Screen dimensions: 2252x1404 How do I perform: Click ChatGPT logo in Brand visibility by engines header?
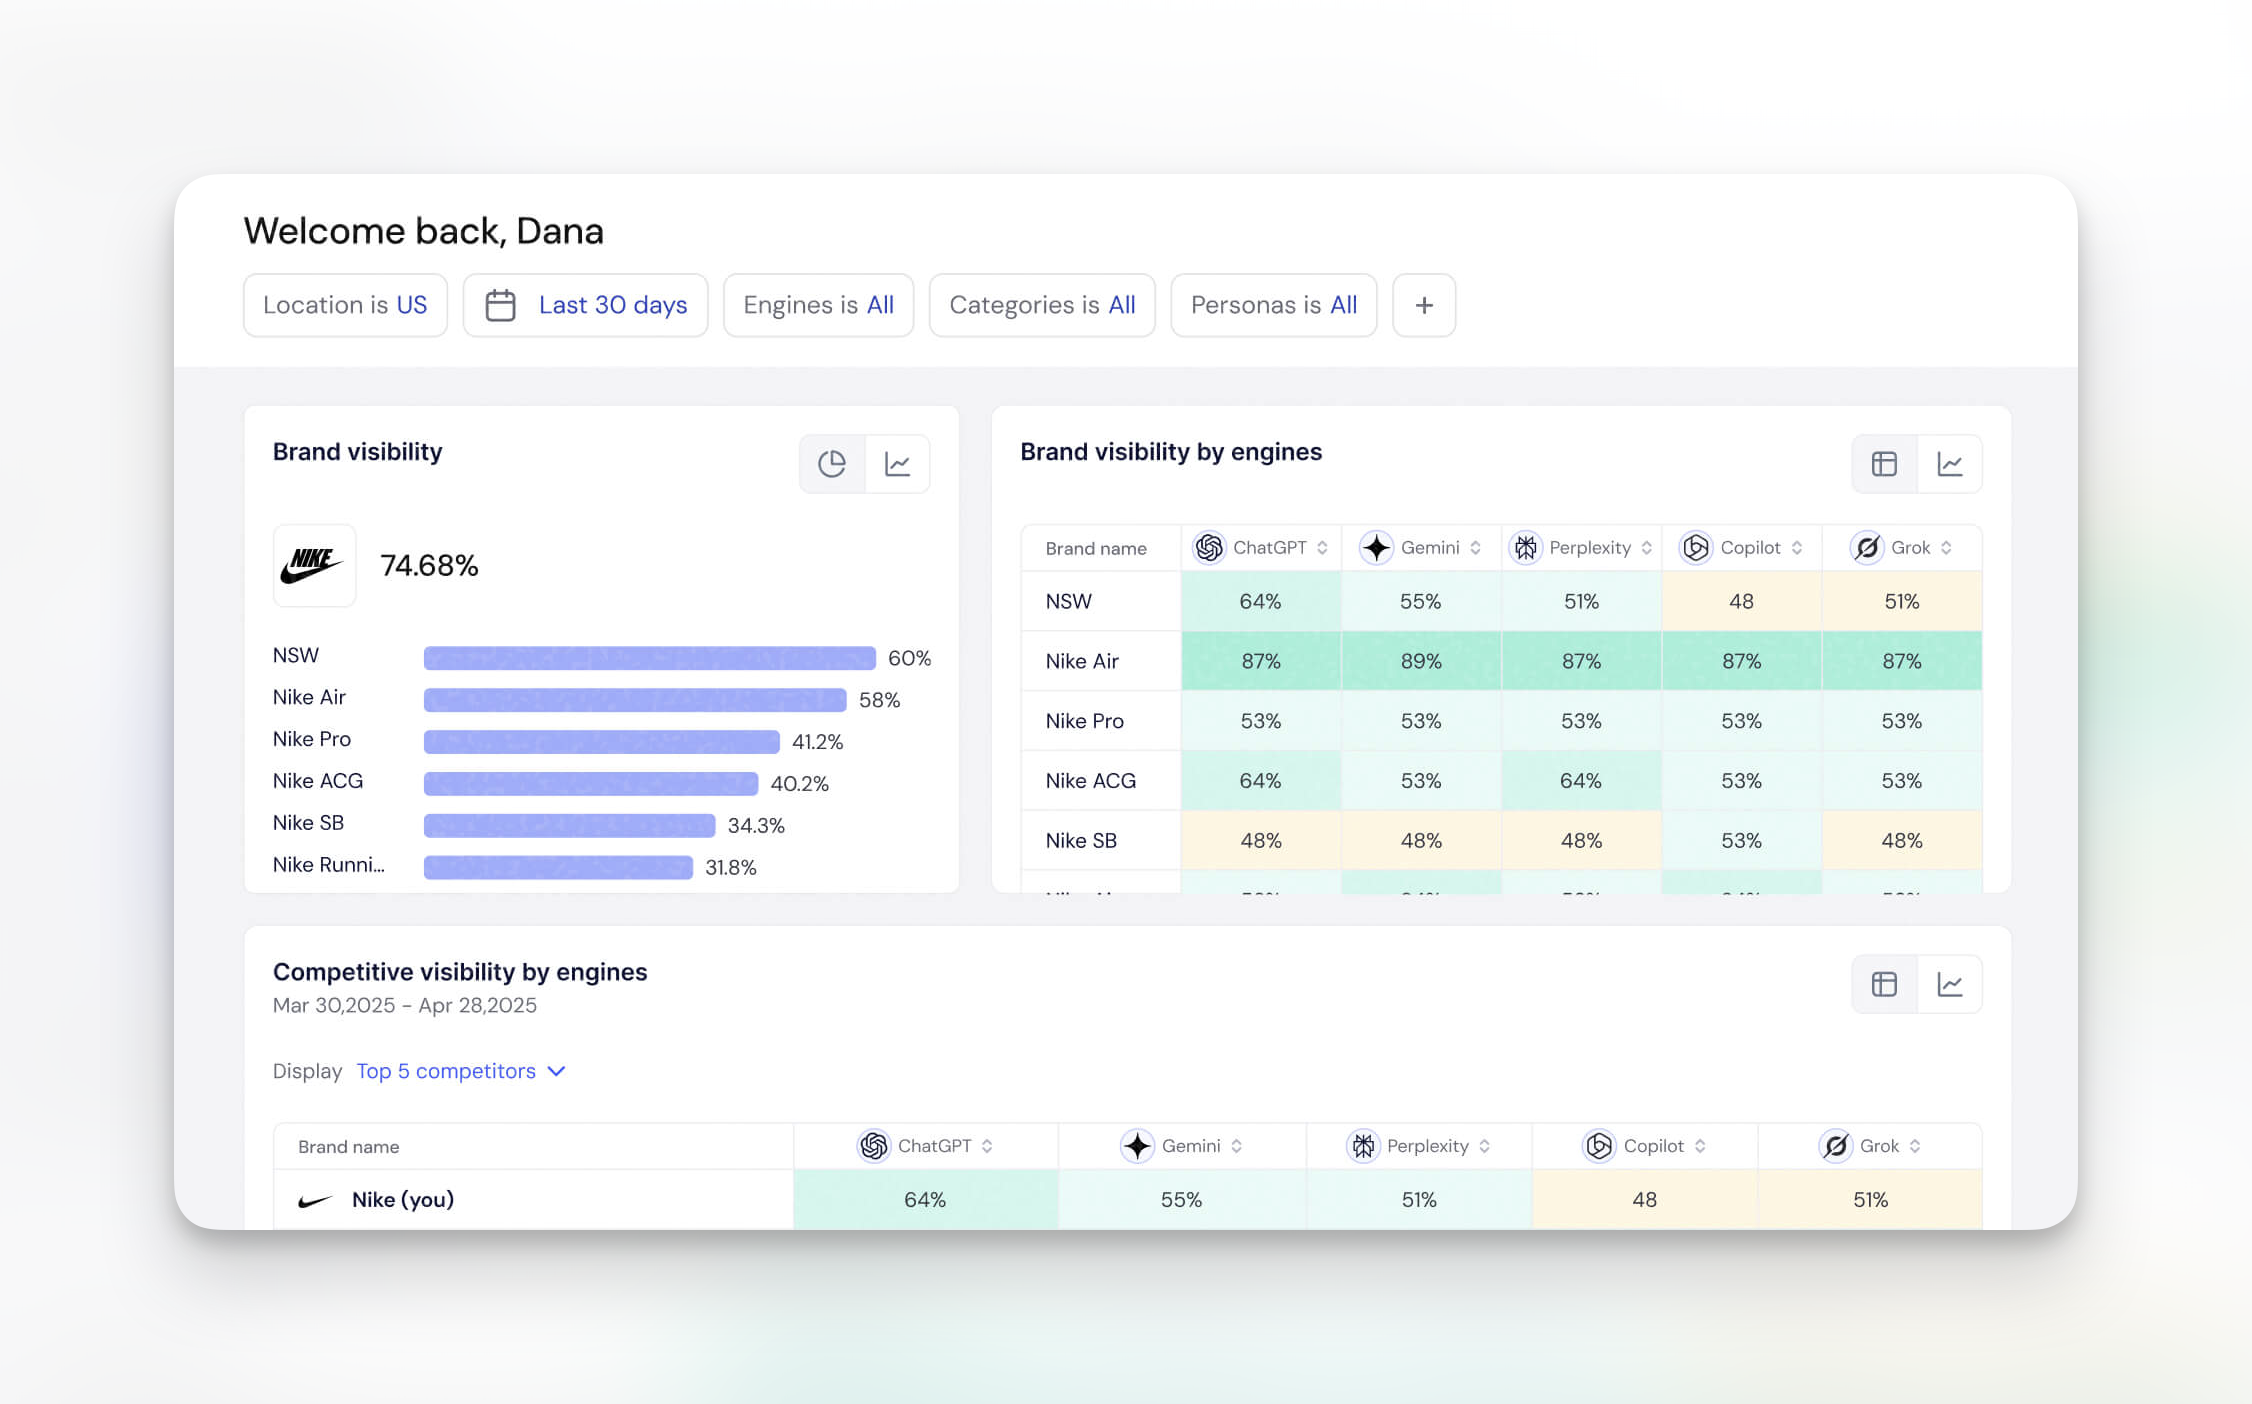1209,548
